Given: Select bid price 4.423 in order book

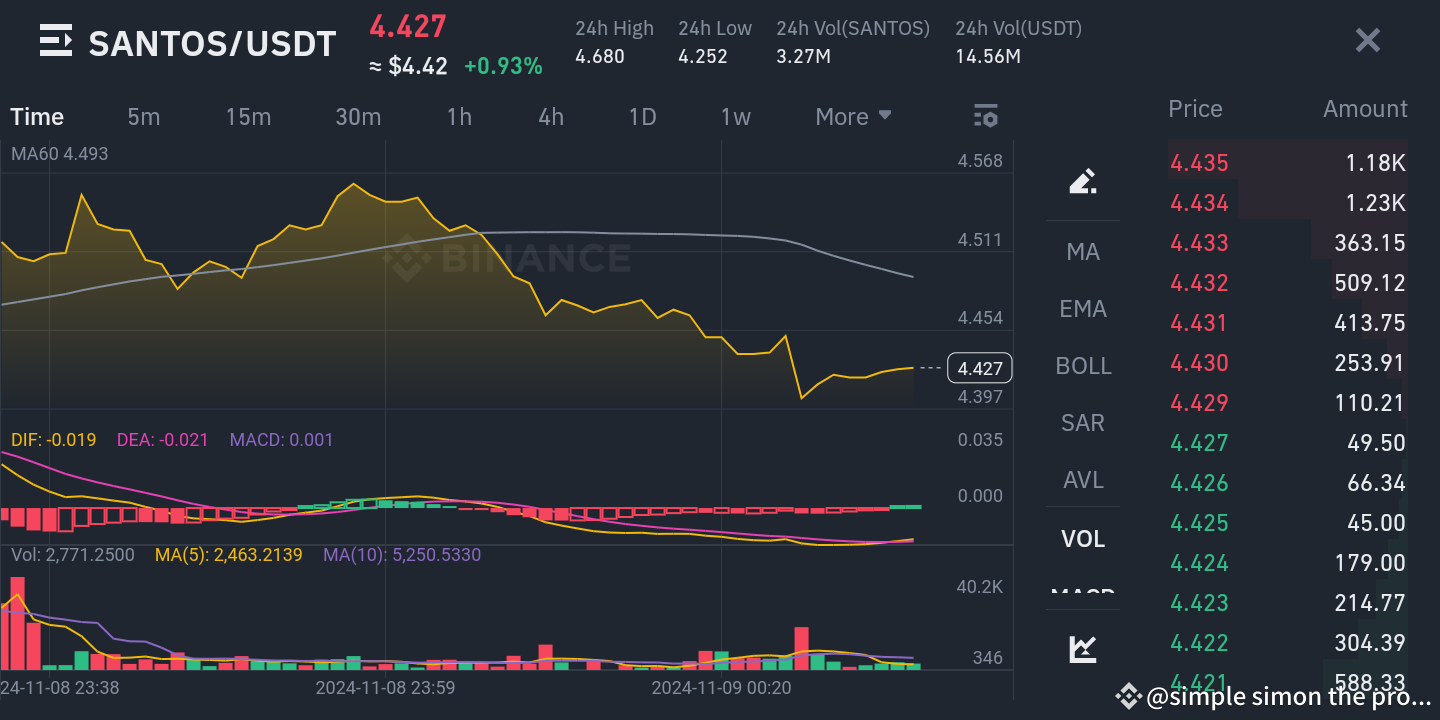Looking at the screenshot, I should (1199, 603).
